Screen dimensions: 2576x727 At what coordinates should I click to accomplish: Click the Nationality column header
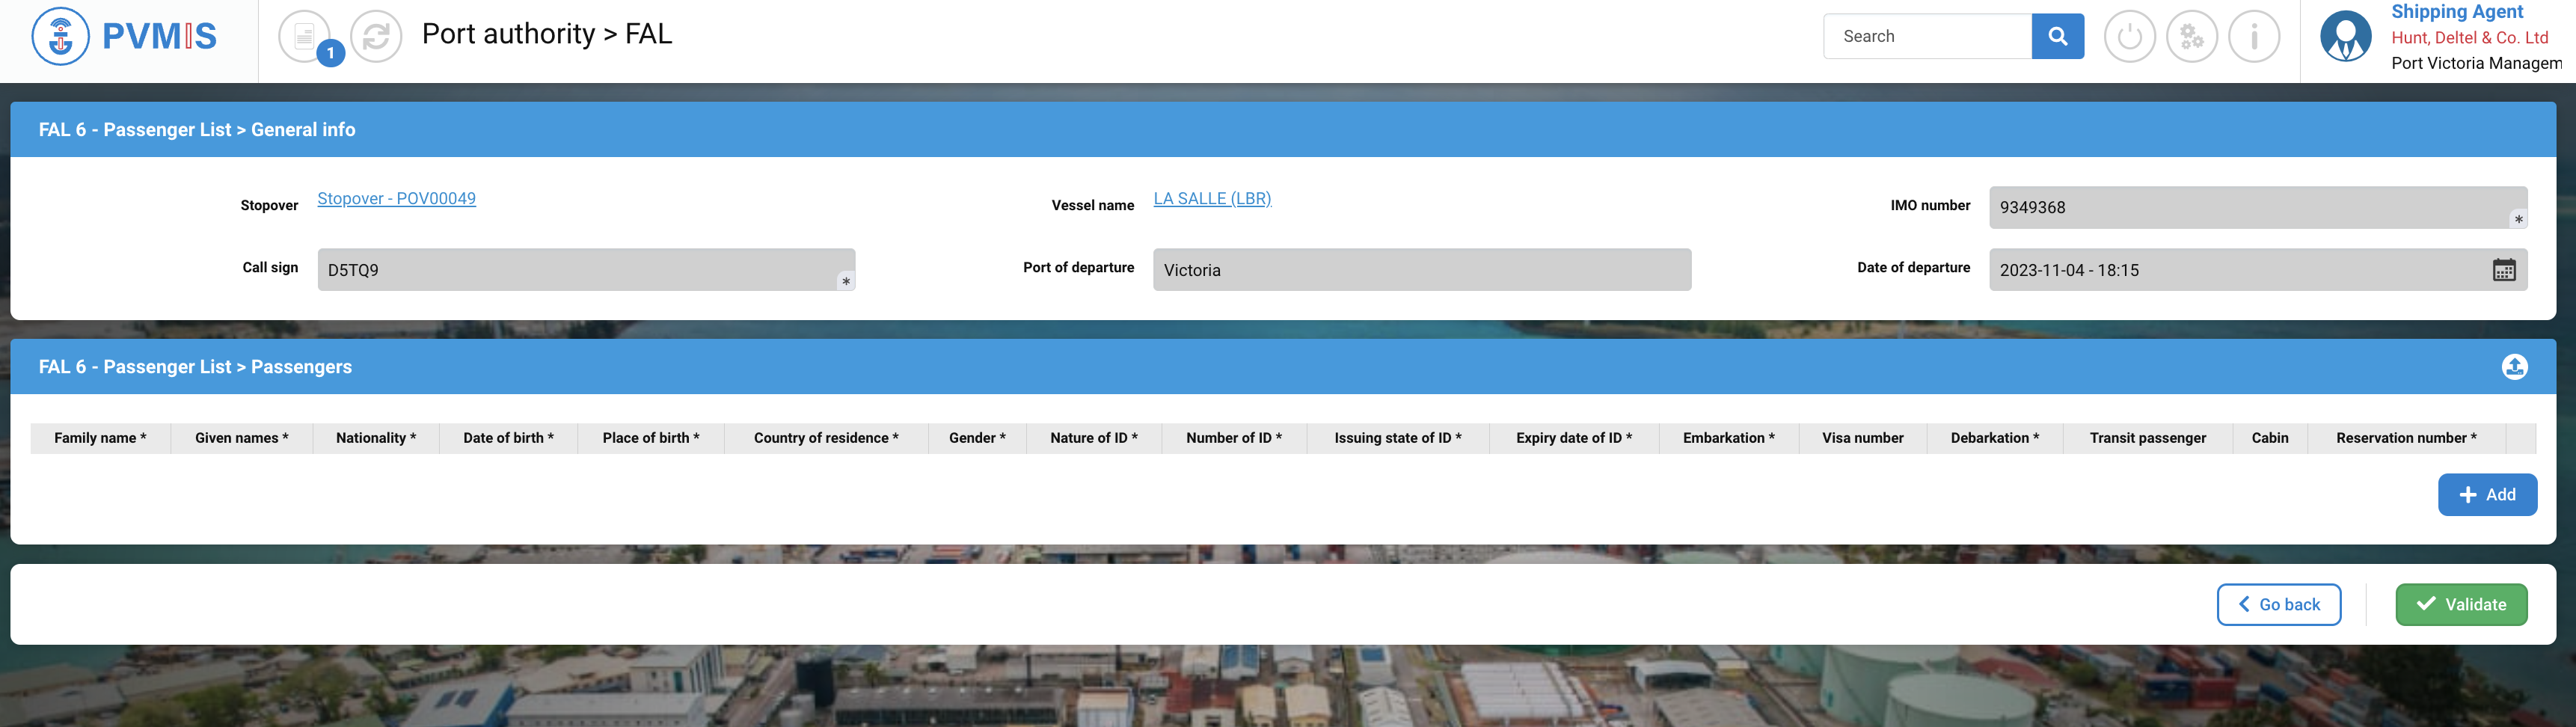(375, 438)
